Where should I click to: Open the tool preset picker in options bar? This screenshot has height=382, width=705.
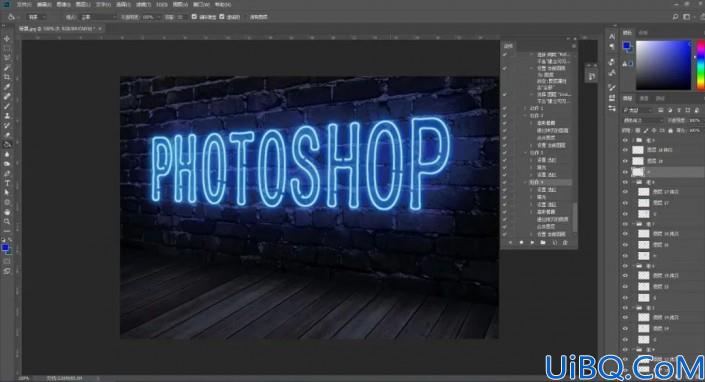click(13, 17)
